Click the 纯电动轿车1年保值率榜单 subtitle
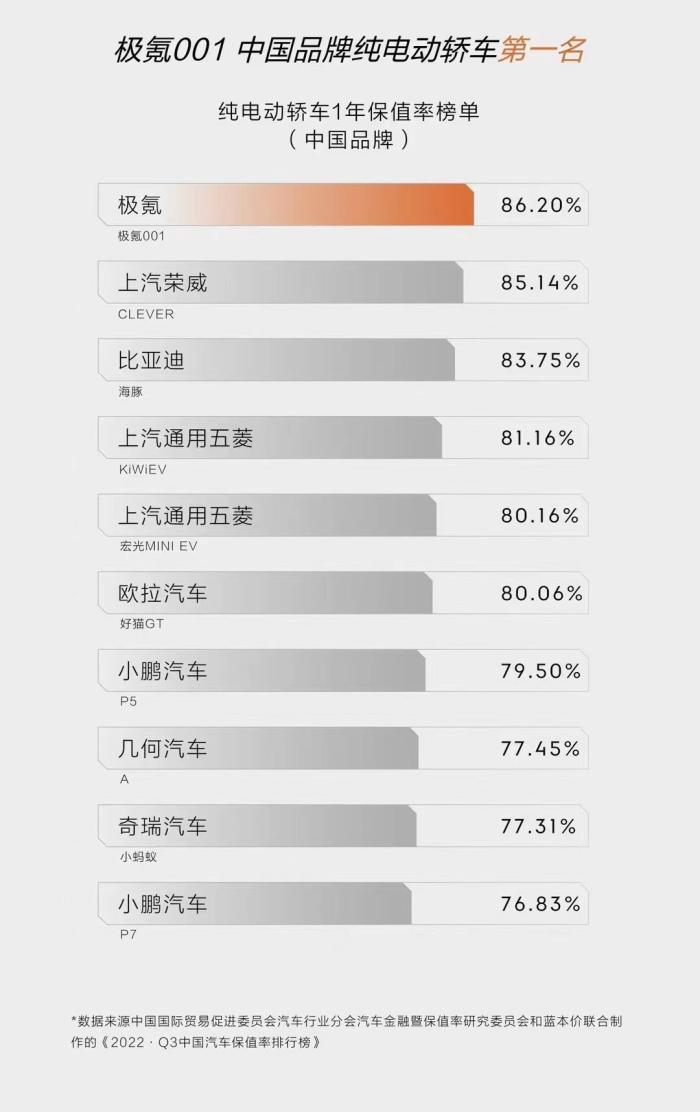Viewport: 700px width, 1112px height. tap(348, 111)
